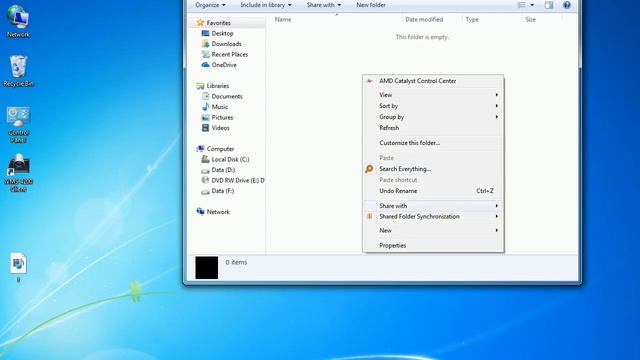Click the Documents library icon

(x=205, y=96)
